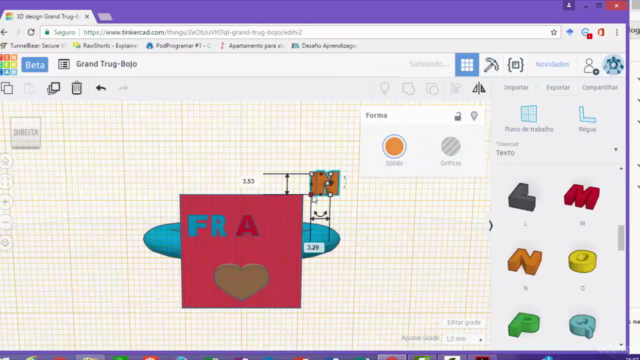Bookmark this page with star icon
The width and height of the screenshot is (640, 360).
[x=553, y=32]
